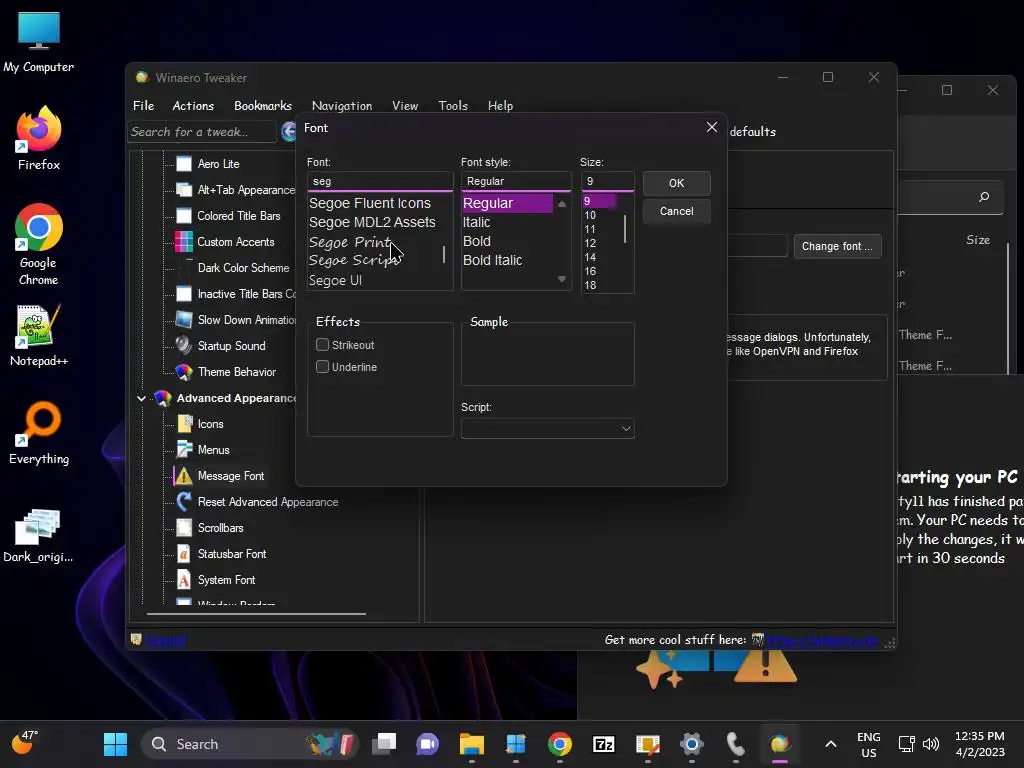The width and height of the screenshot is (1024, 768).
Task: Click the taskbar Search box
Action: pyautogui.click(x=250, y=744)
